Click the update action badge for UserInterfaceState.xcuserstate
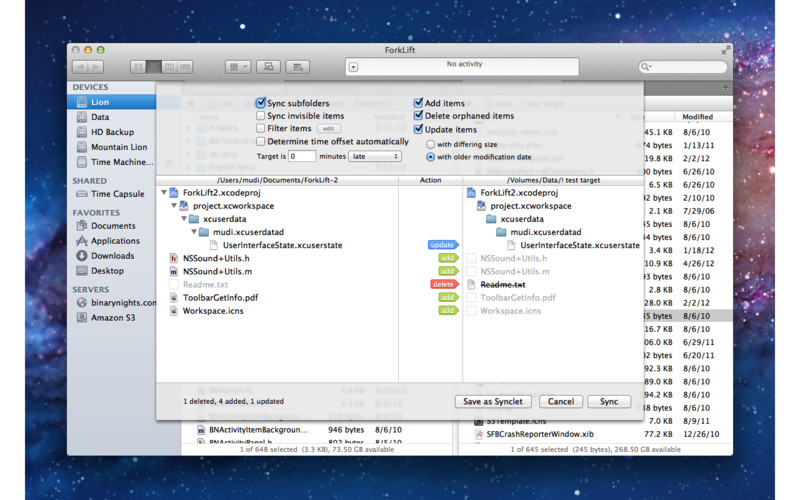 tap(442, 245)
